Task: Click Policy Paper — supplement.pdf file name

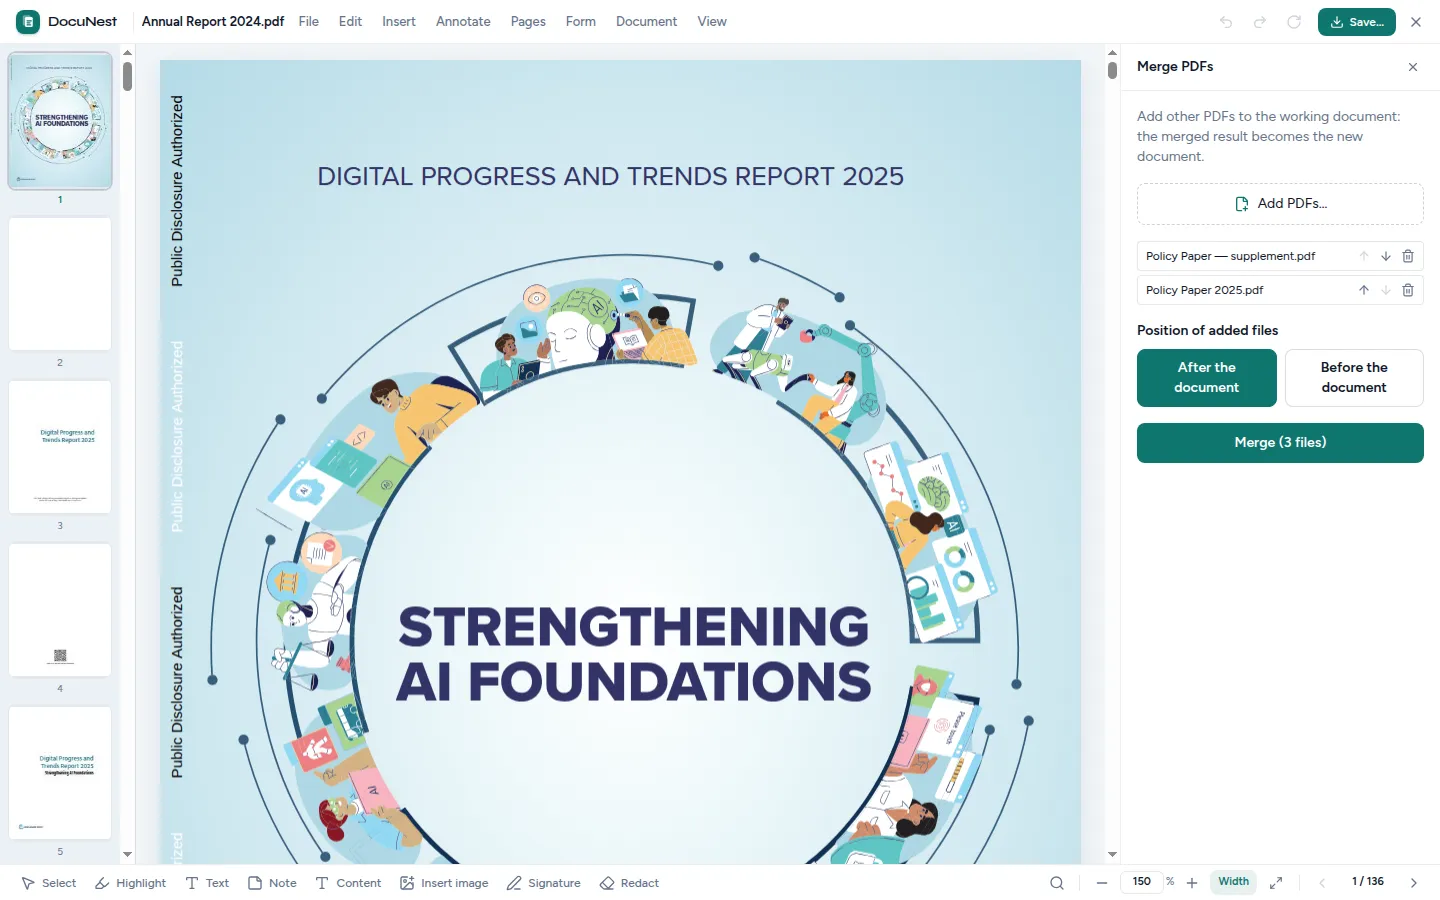Action: [x=1230, y=256]
